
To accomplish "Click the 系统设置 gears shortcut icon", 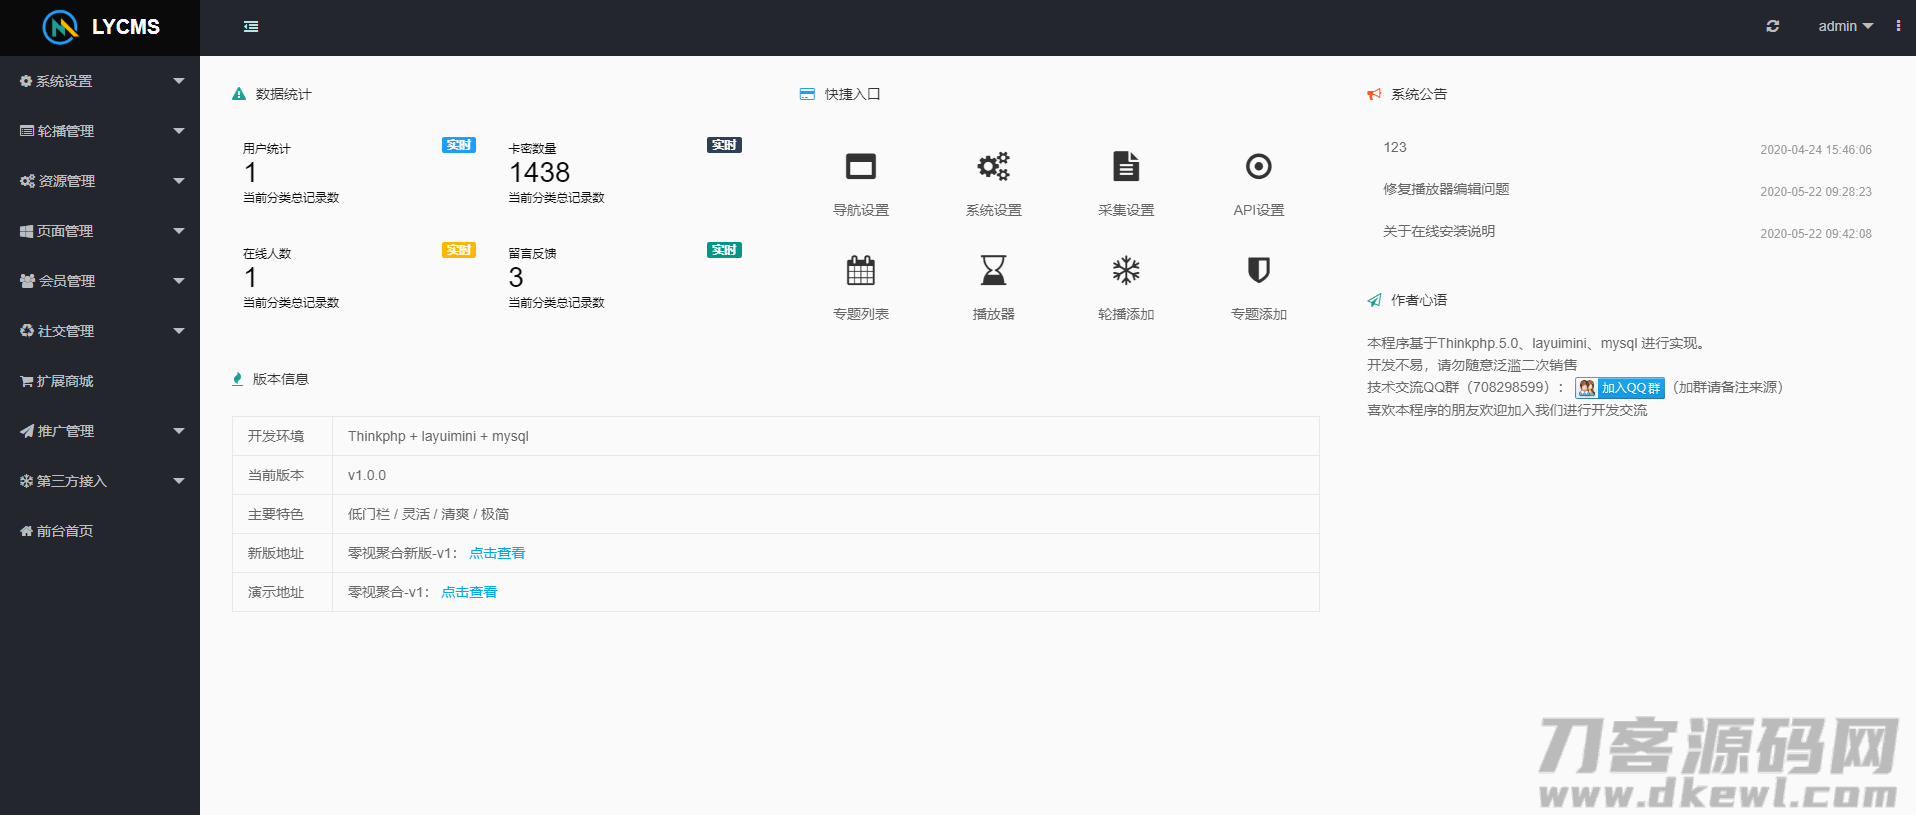I will coord(993,167).
